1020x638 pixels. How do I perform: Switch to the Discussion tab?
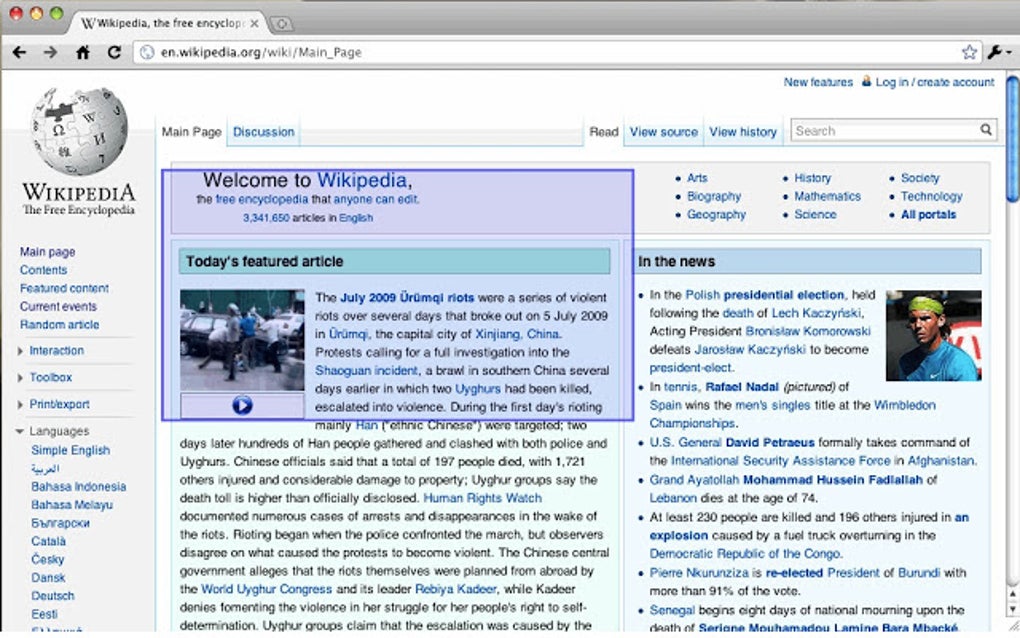tap(263, 131)
